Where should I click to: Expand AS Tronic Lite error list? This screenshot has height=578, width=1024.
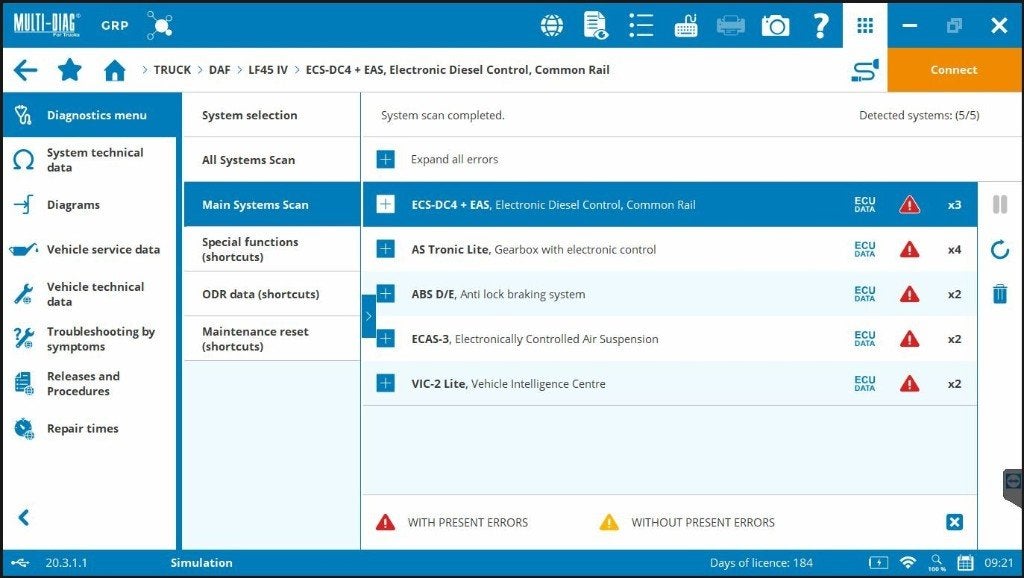coord(385,249)
